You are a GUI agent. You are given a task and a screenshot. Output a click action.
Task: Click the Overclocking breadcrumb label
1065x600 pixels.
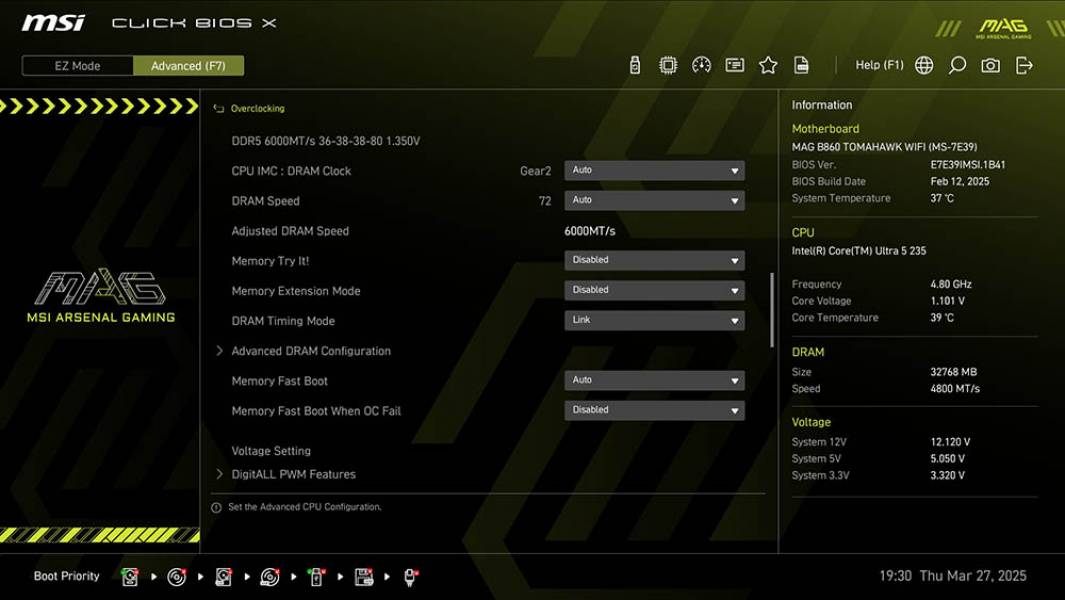257,109
